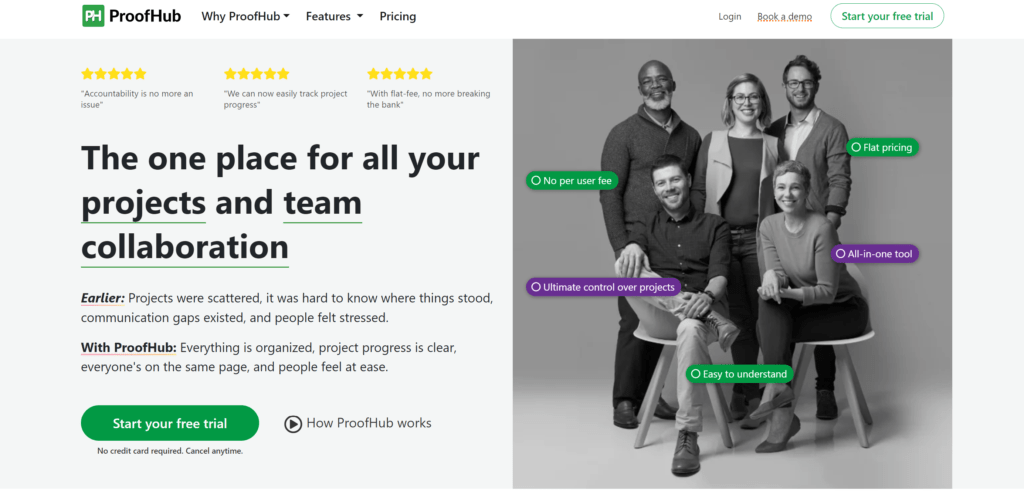Expand the Why ProofHub dropdown menu
The image size is (1024, 501).
246,16
